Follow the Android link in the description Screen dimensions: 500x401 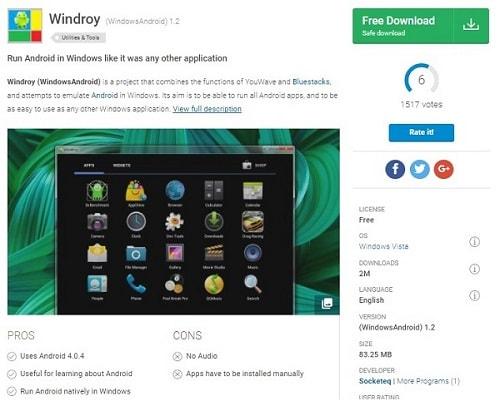click(x=105, y=95)
